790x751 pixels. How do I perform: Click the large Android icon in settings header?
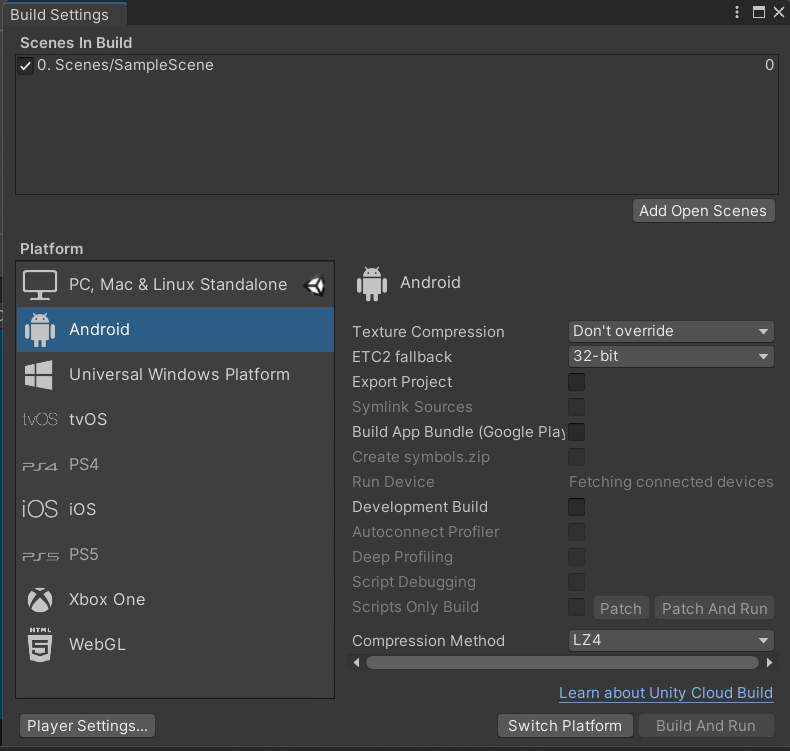[372, 284]
